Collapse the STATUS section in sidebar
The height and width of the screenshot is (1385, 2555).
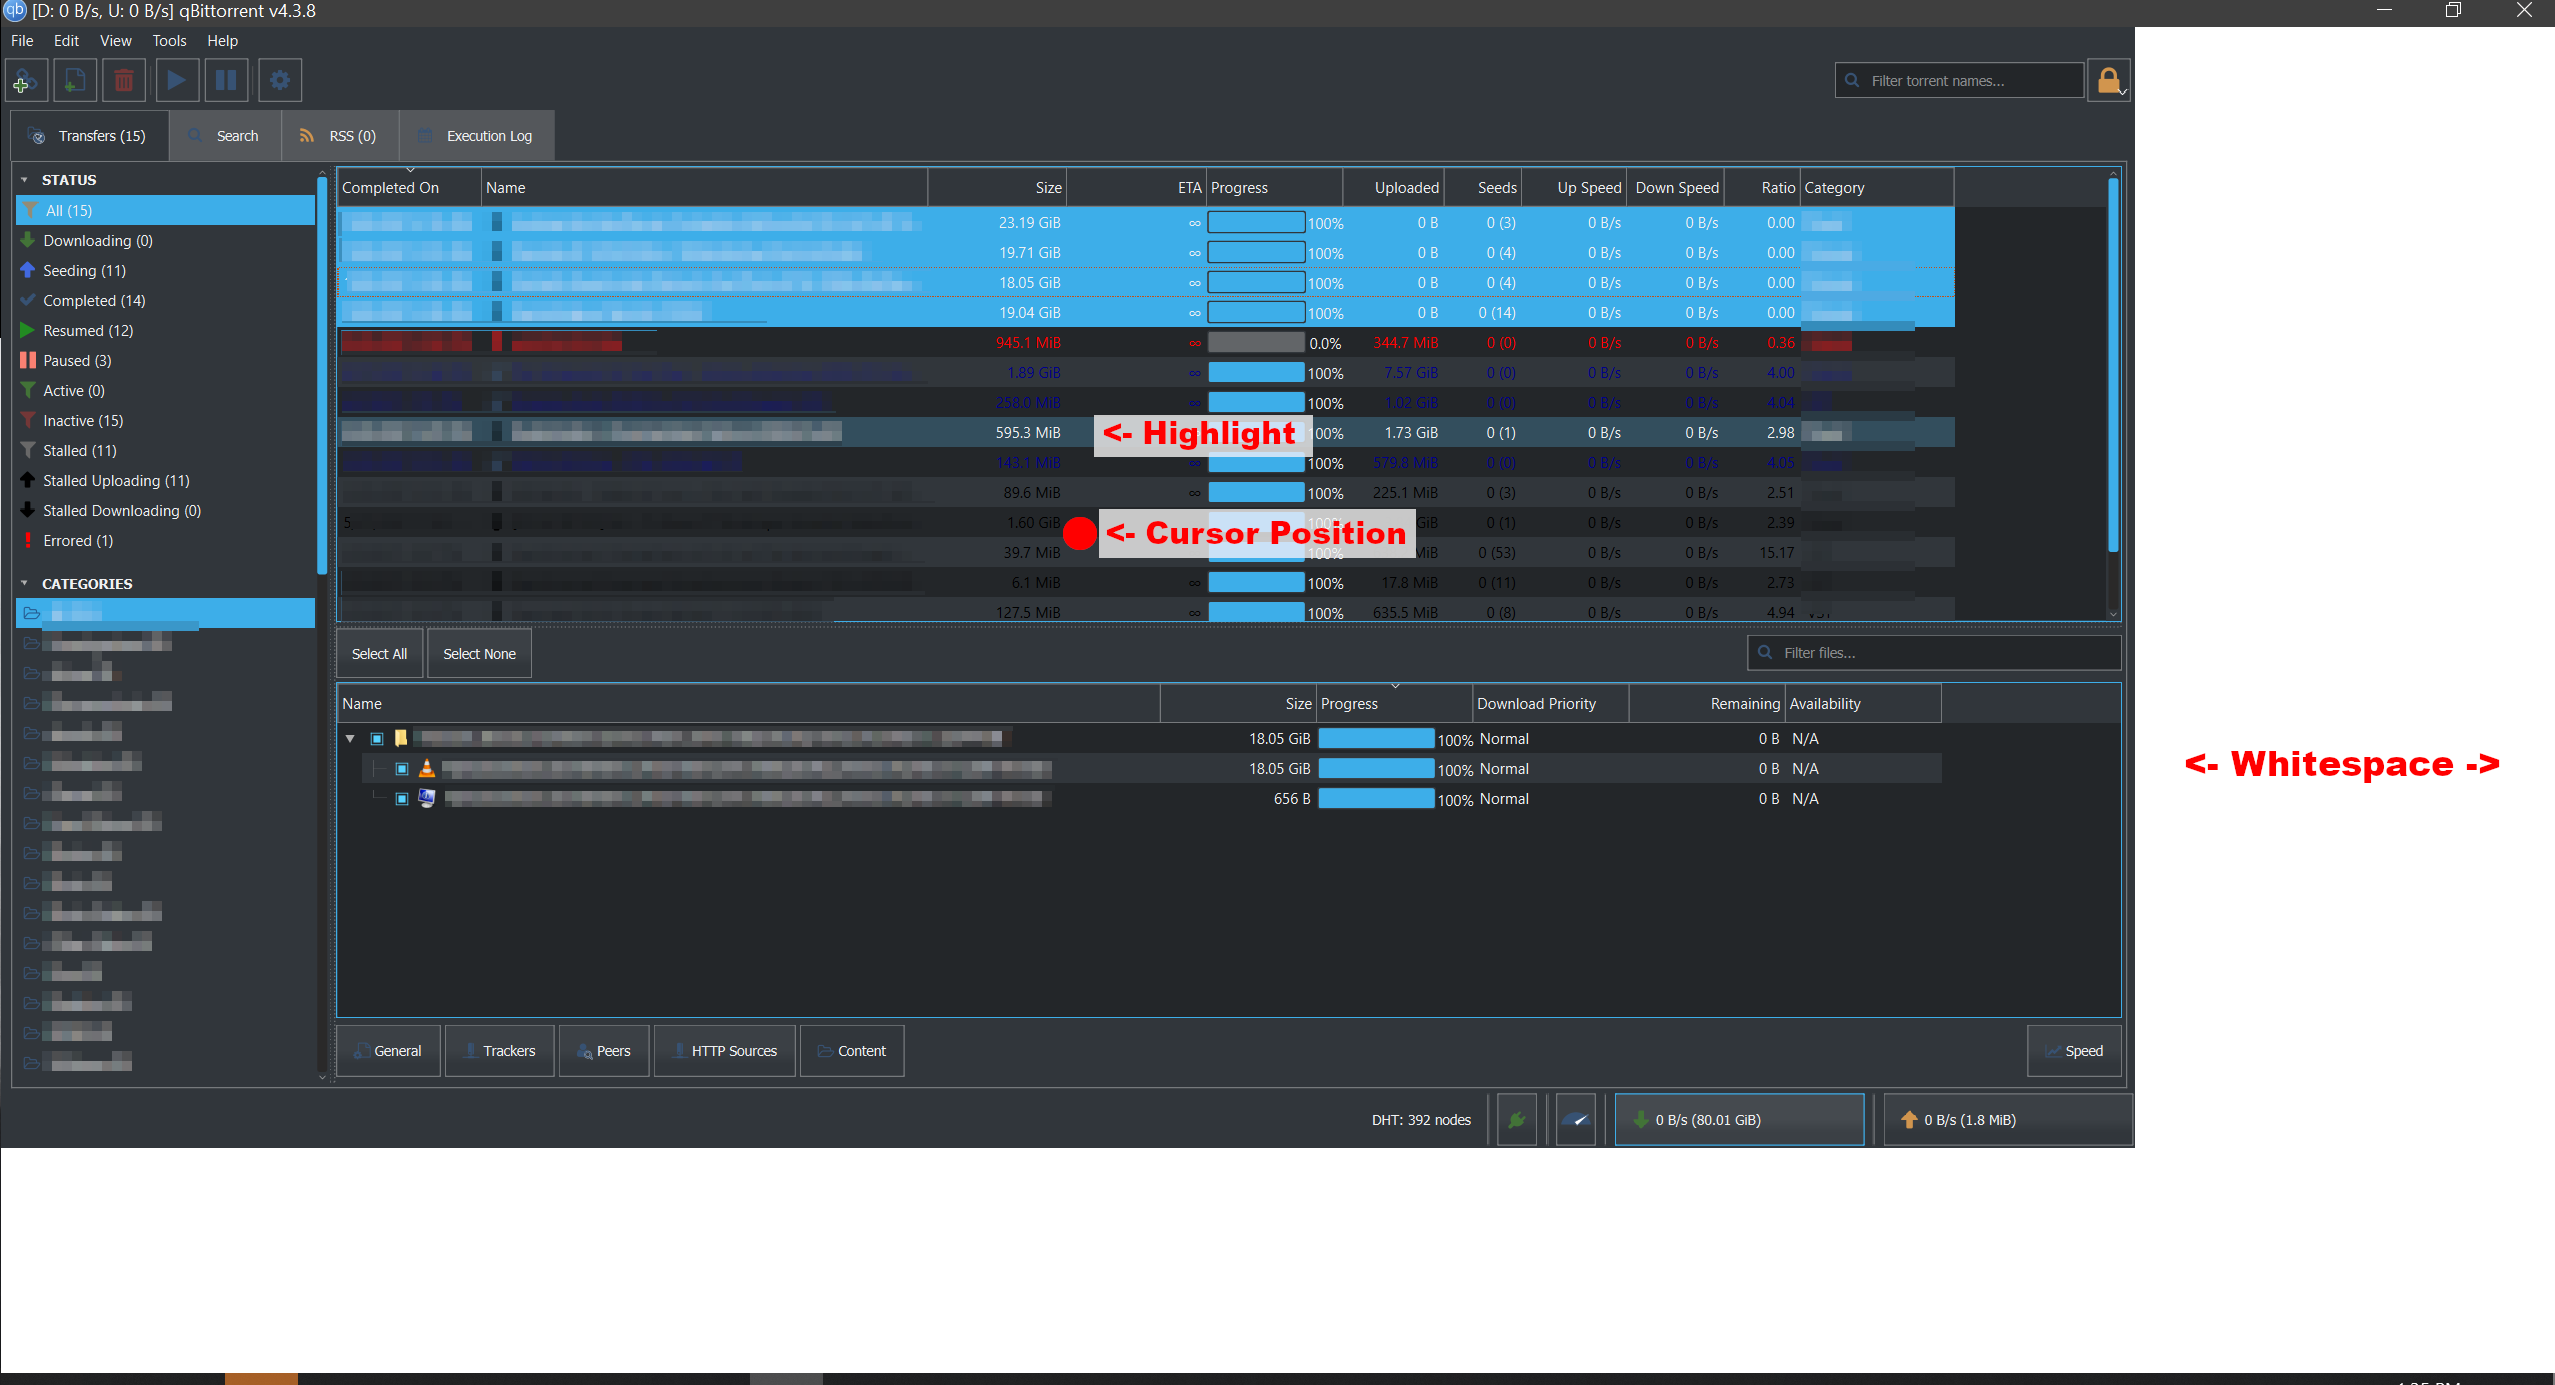click(24, 180)
